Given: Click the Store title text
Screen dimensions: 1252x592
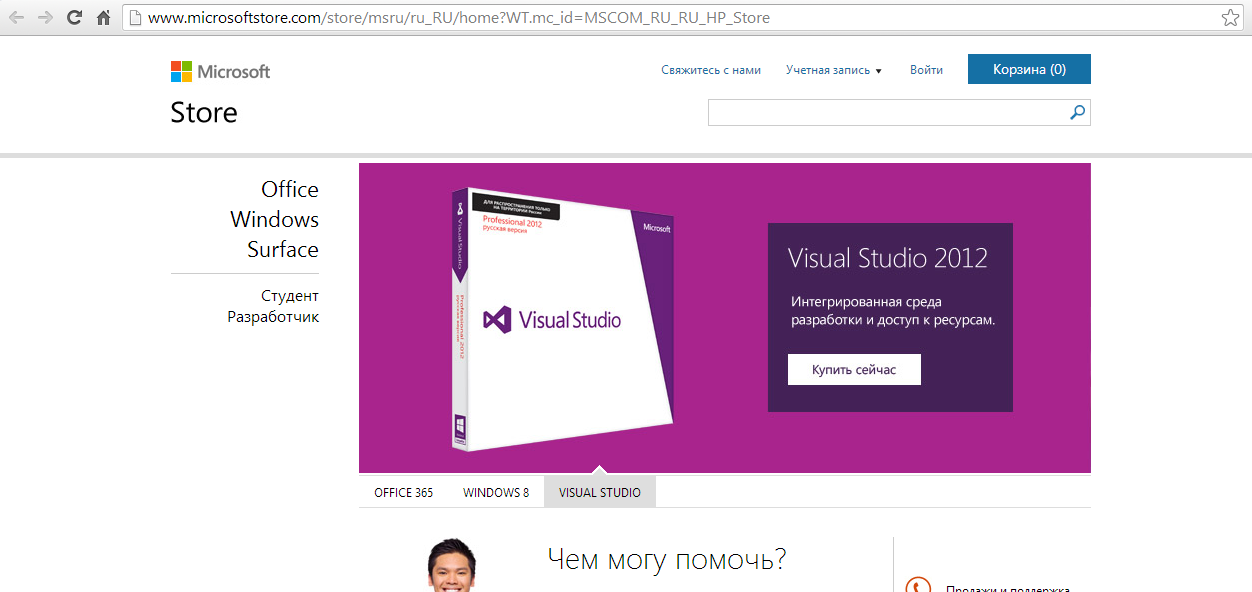Looking at the screenshot, I should click(x=204, y=112).
